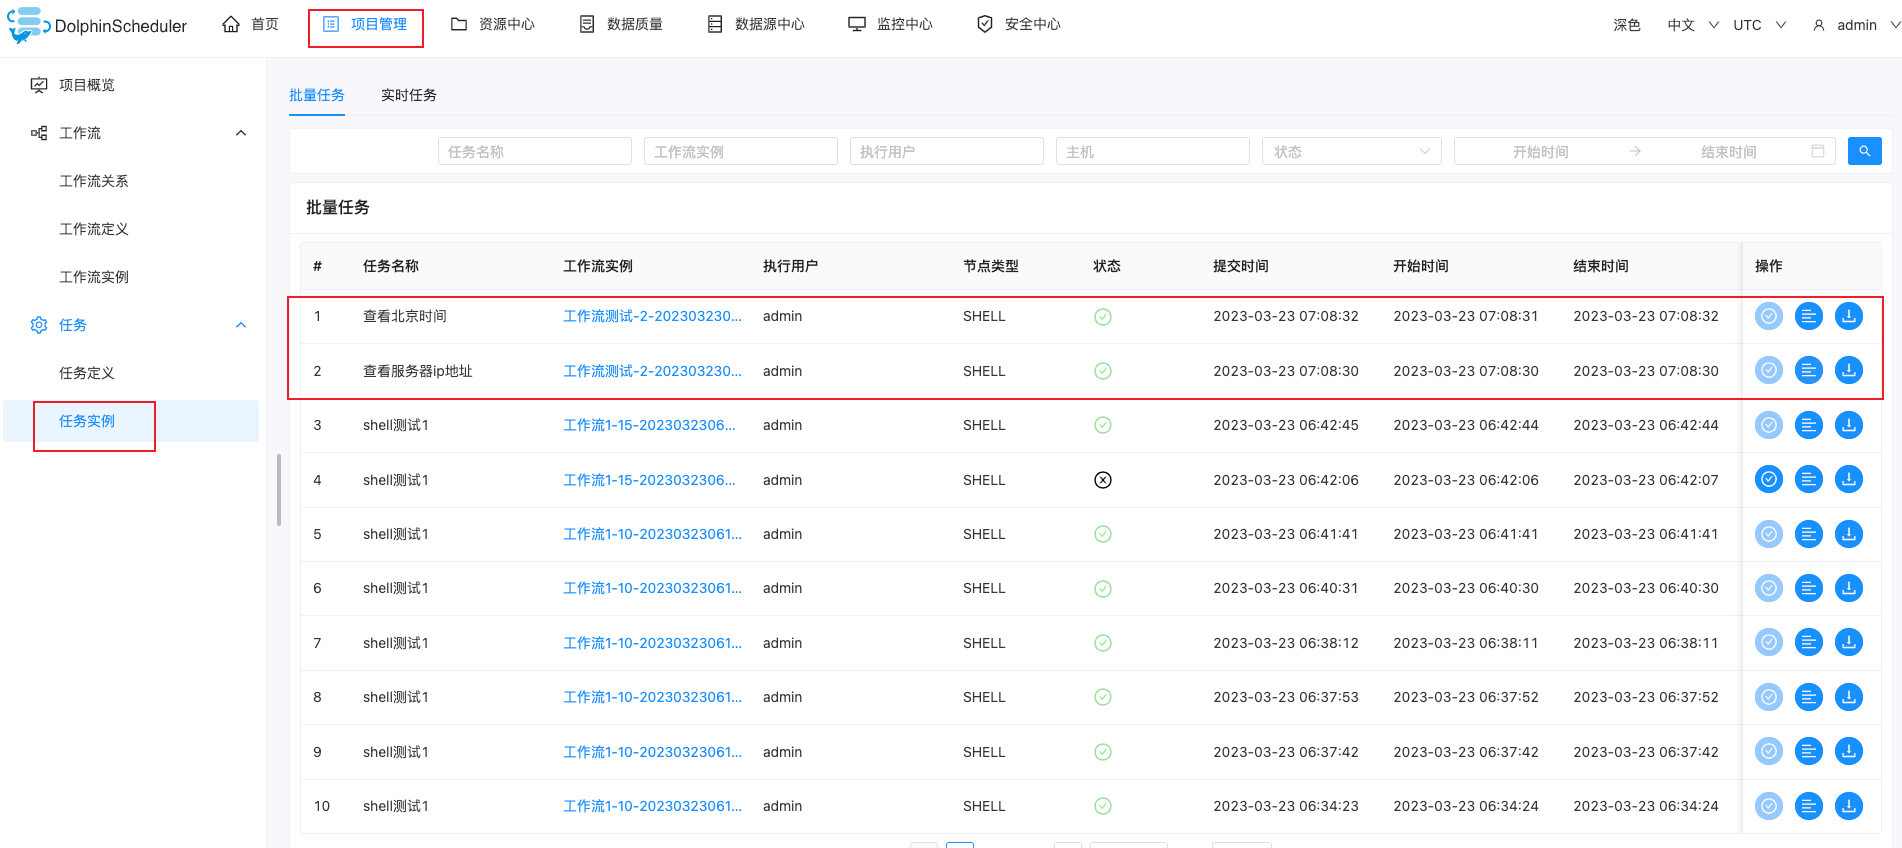Open workflow instance link in row 10
The image size is (1902, 848).
click(652, 806)
